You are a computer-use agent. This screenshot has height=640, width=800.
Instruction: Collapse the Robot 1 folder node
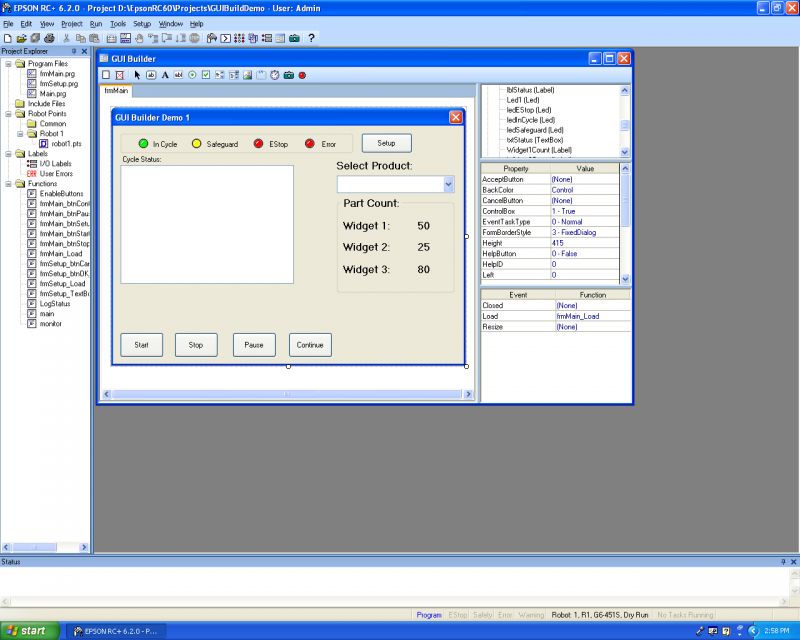click(x=20, y=134)
